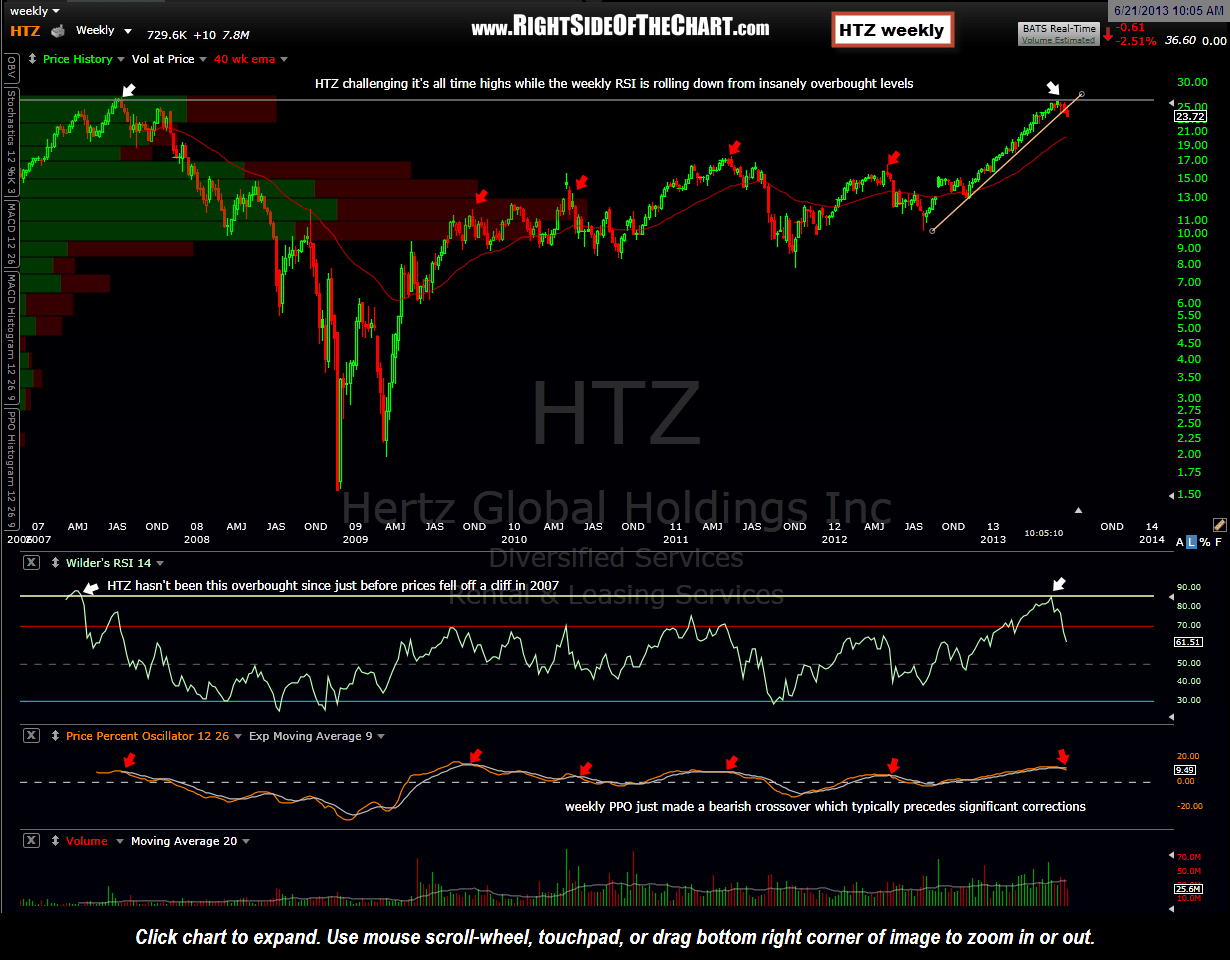Expand Moving Average 20 options arrow
1230x960 pixels.
[x=246, y=842]
